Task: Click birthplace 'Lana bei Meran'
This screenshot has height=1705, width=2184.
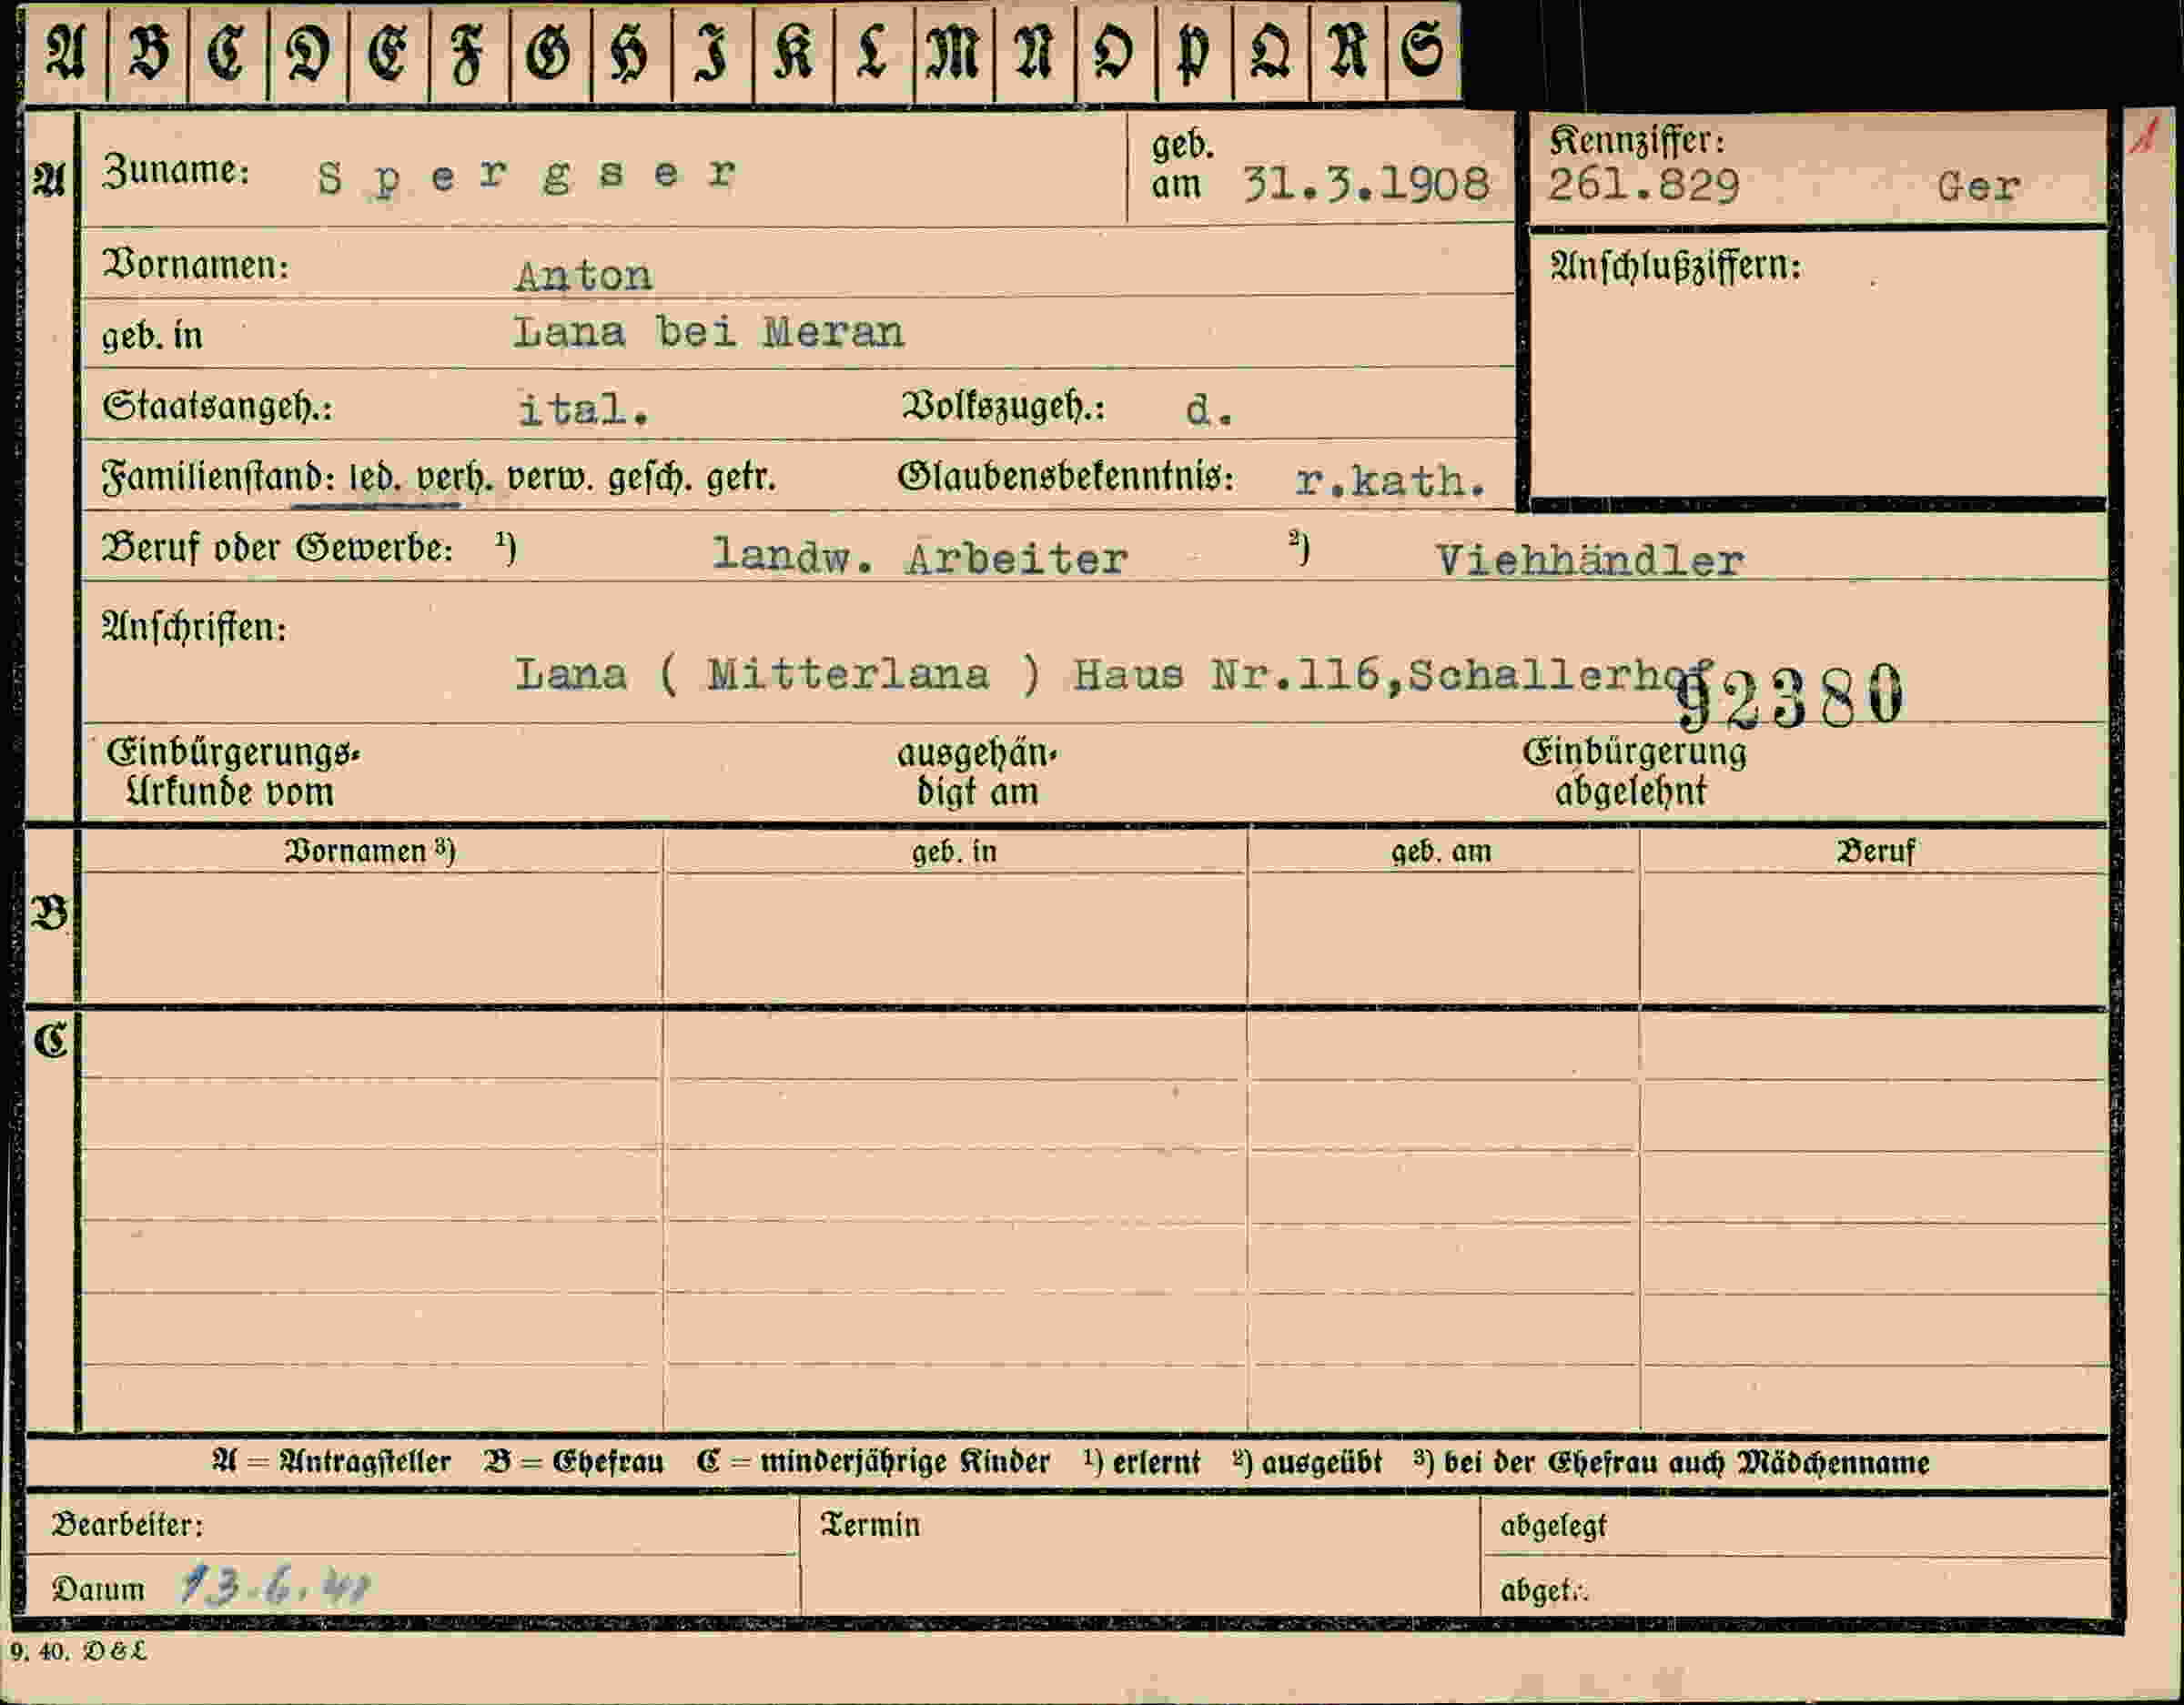Action: click(x=708, y=332)
